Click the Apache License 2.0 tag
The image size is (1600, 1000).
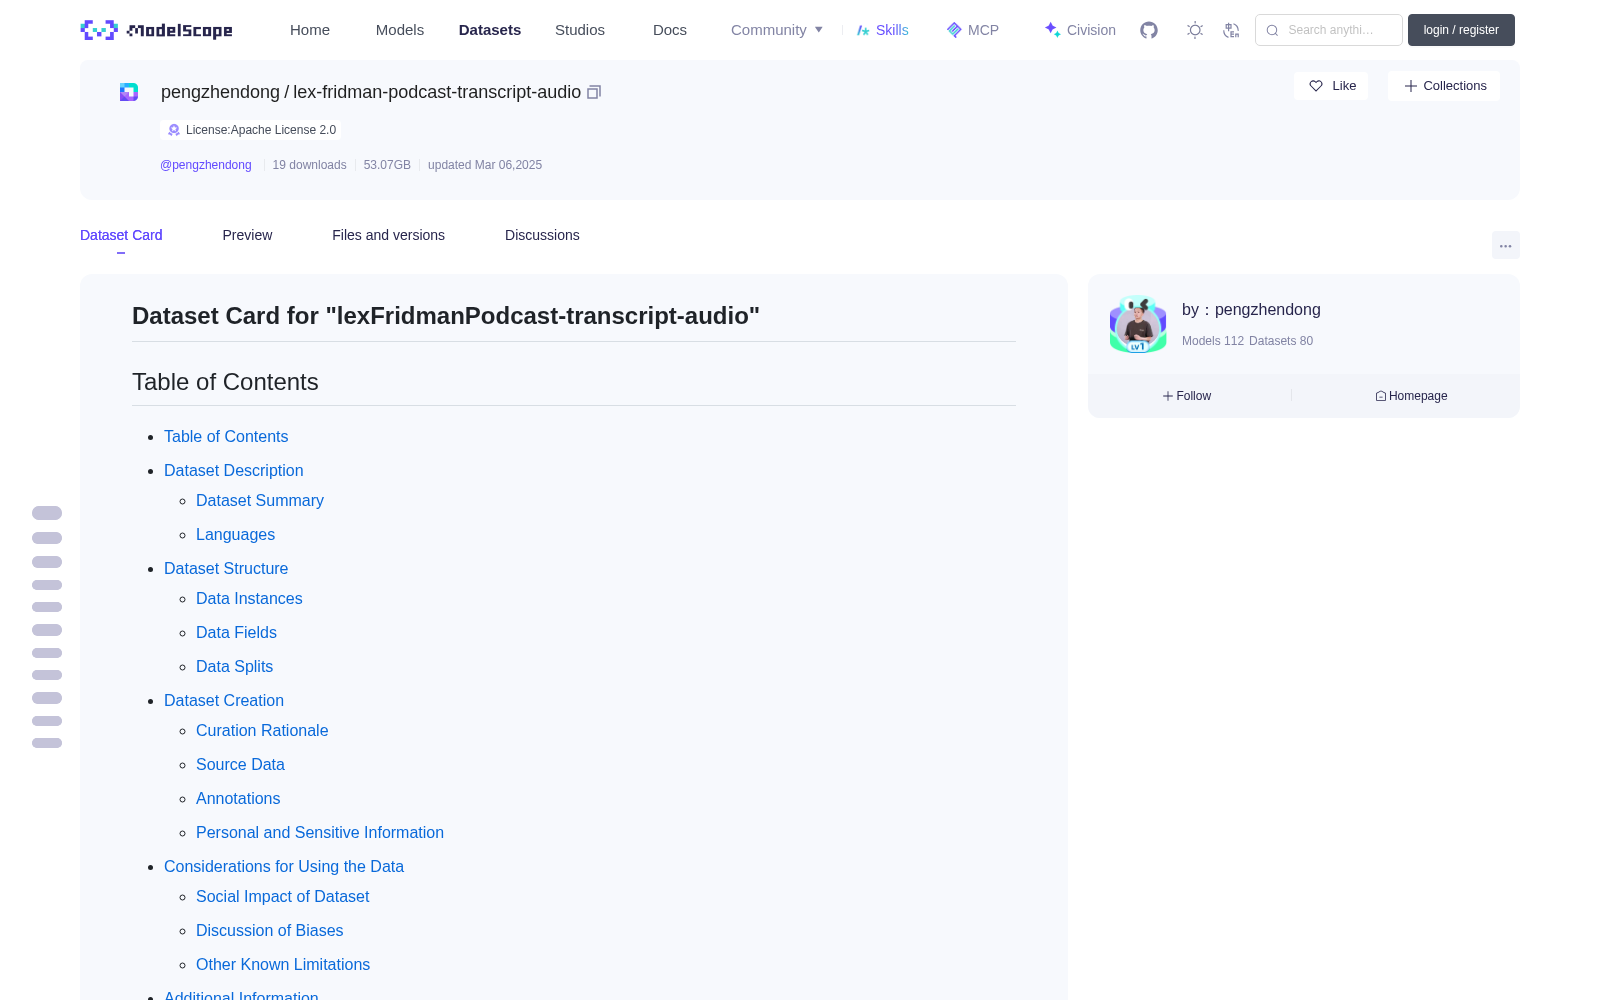pyautogui.click(x=251, y=130)
